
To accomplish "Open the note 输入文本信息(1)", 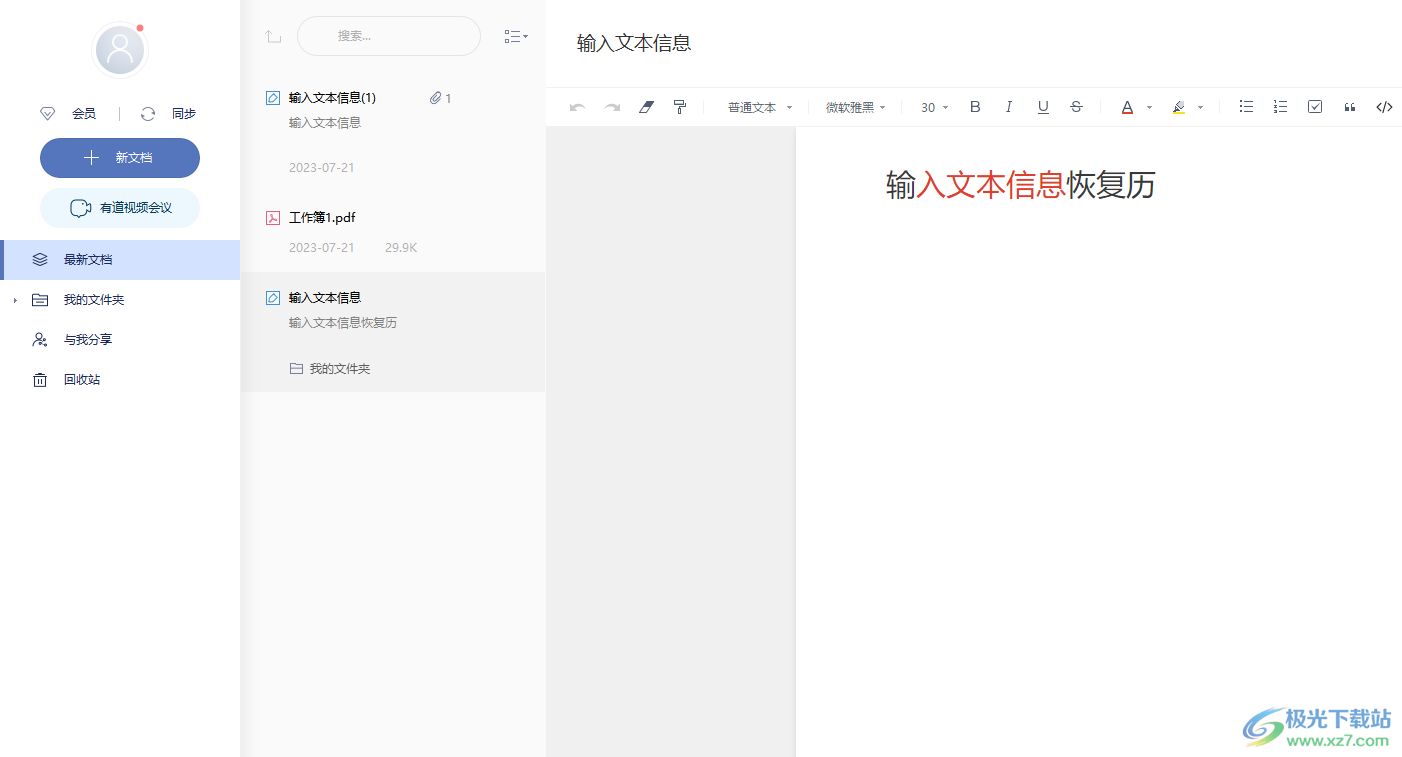I will pos(393,132).
